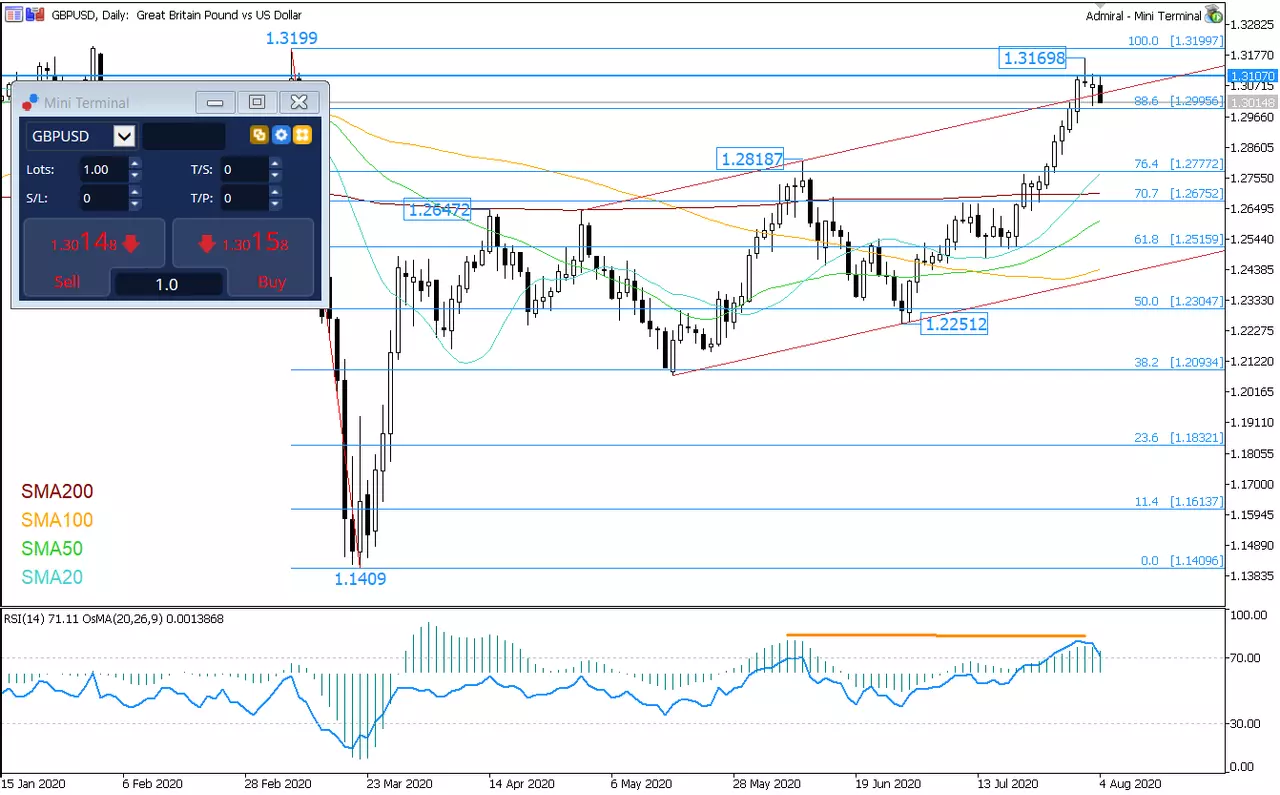This screenshot has width=1280, height=795.
Task: Click the Fibonacci 88.6 [1.29956] level label
Action: click(x=1178, y=102)
